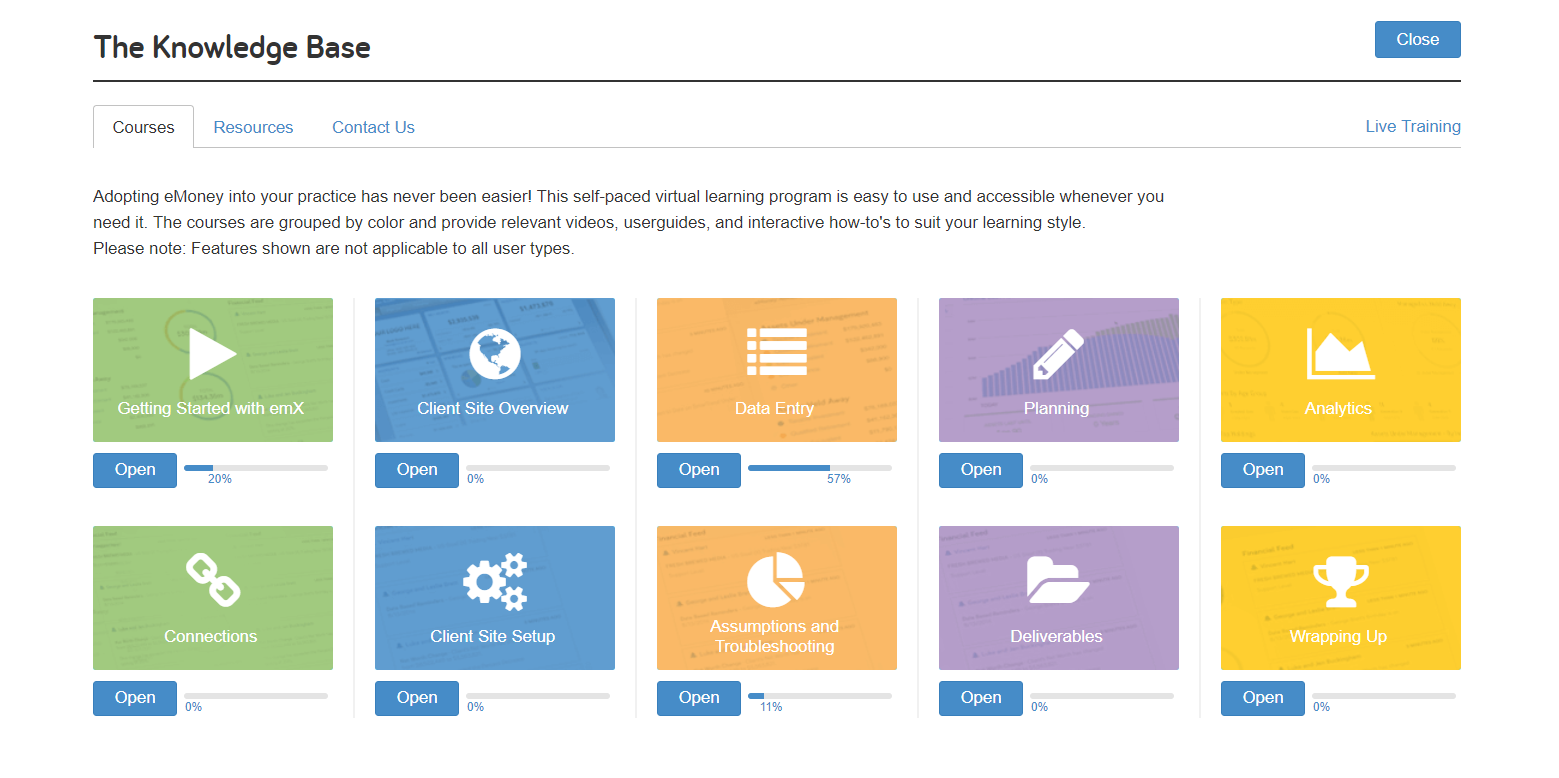
Task: Open the Client Site Setup course
Action: (417, 698)
